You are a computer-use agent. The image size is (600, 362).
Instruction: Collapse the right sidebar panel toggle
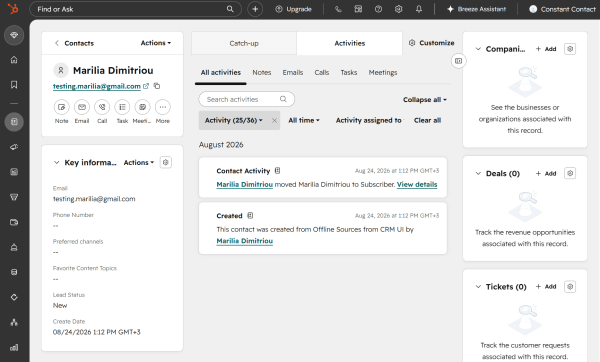(x=458, y=61)
